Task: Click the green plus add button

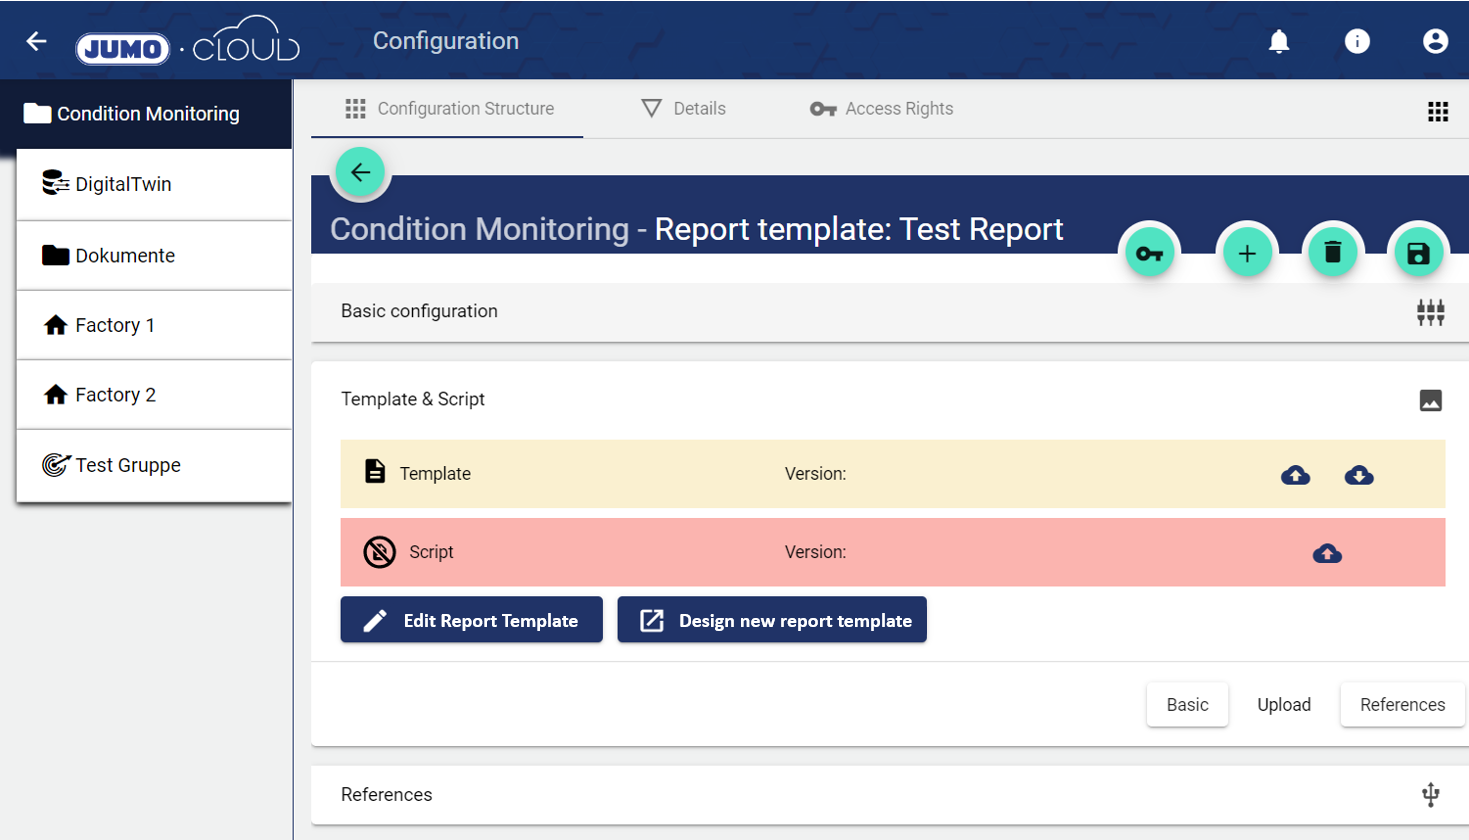Action: pos(1247,253)
